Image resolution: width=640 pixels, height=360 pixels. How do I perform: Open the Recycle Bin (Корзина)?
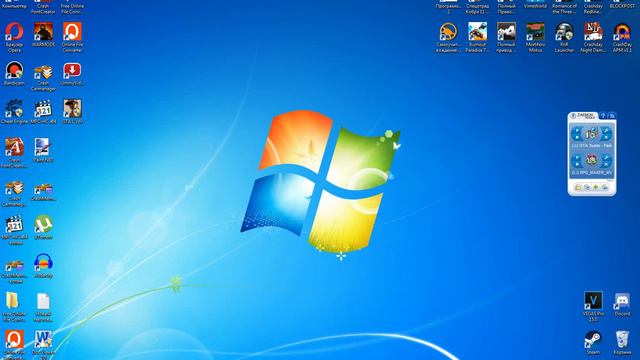pyautogui.click(x=622, y=340)
